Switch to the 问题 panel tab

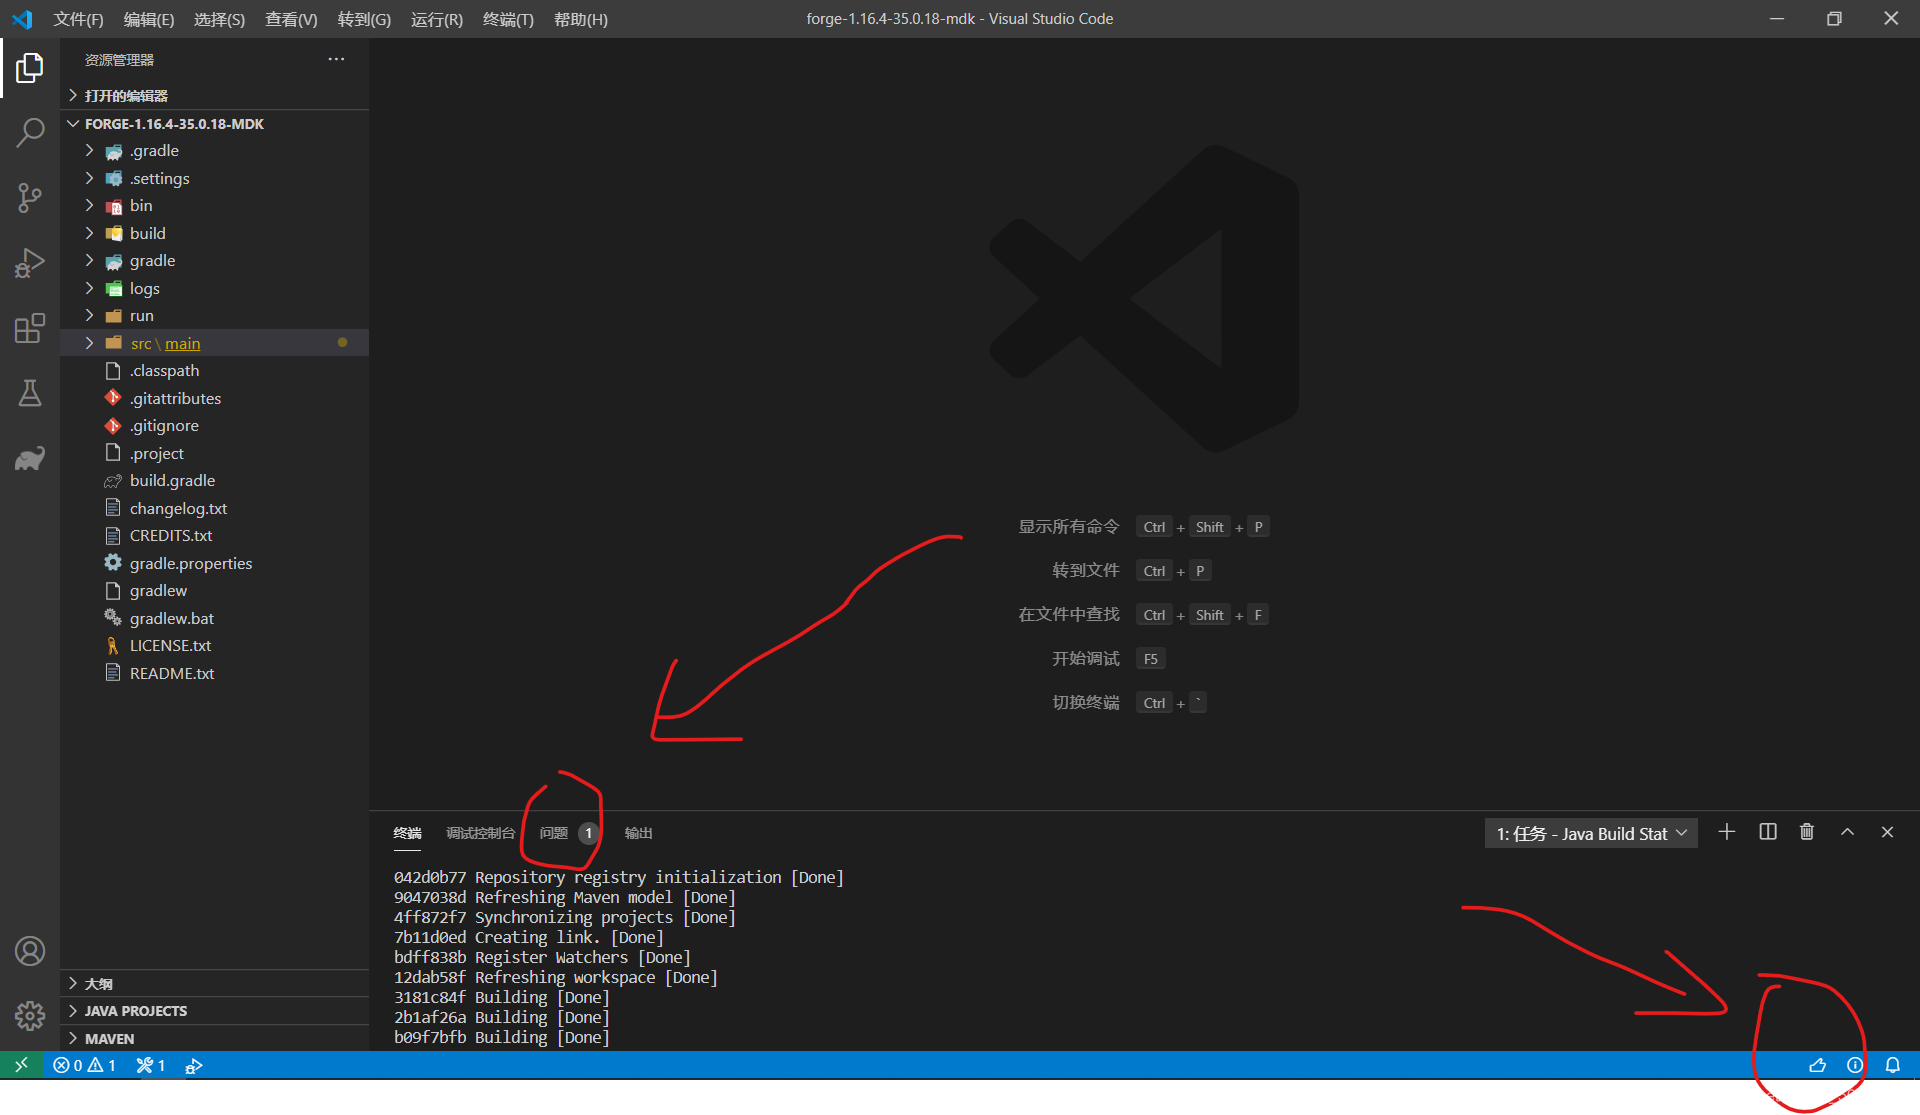coord(568,833)
